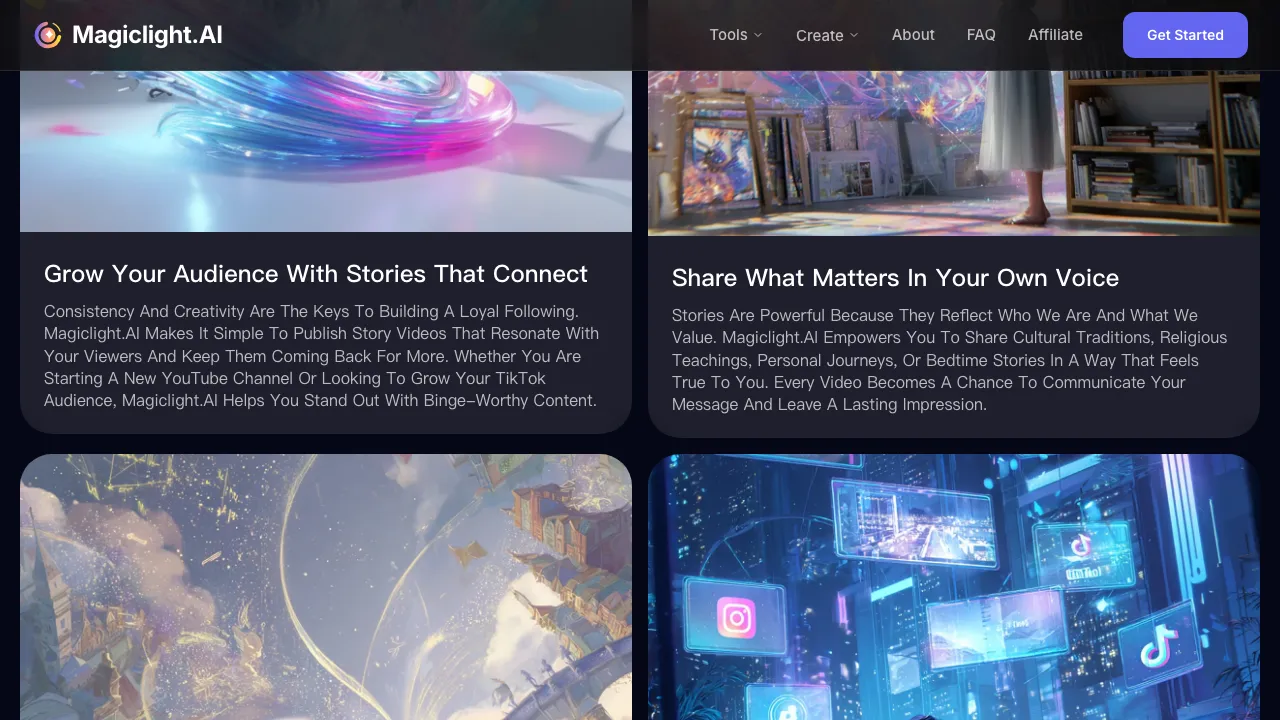Go to the About page
This screenshot has width=1280, height=720.
[913, 35]
